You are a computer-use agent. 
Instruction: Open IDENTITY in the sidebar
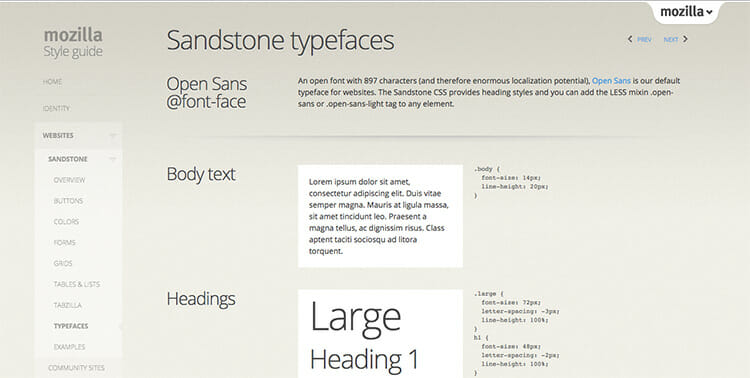(56, 109)
